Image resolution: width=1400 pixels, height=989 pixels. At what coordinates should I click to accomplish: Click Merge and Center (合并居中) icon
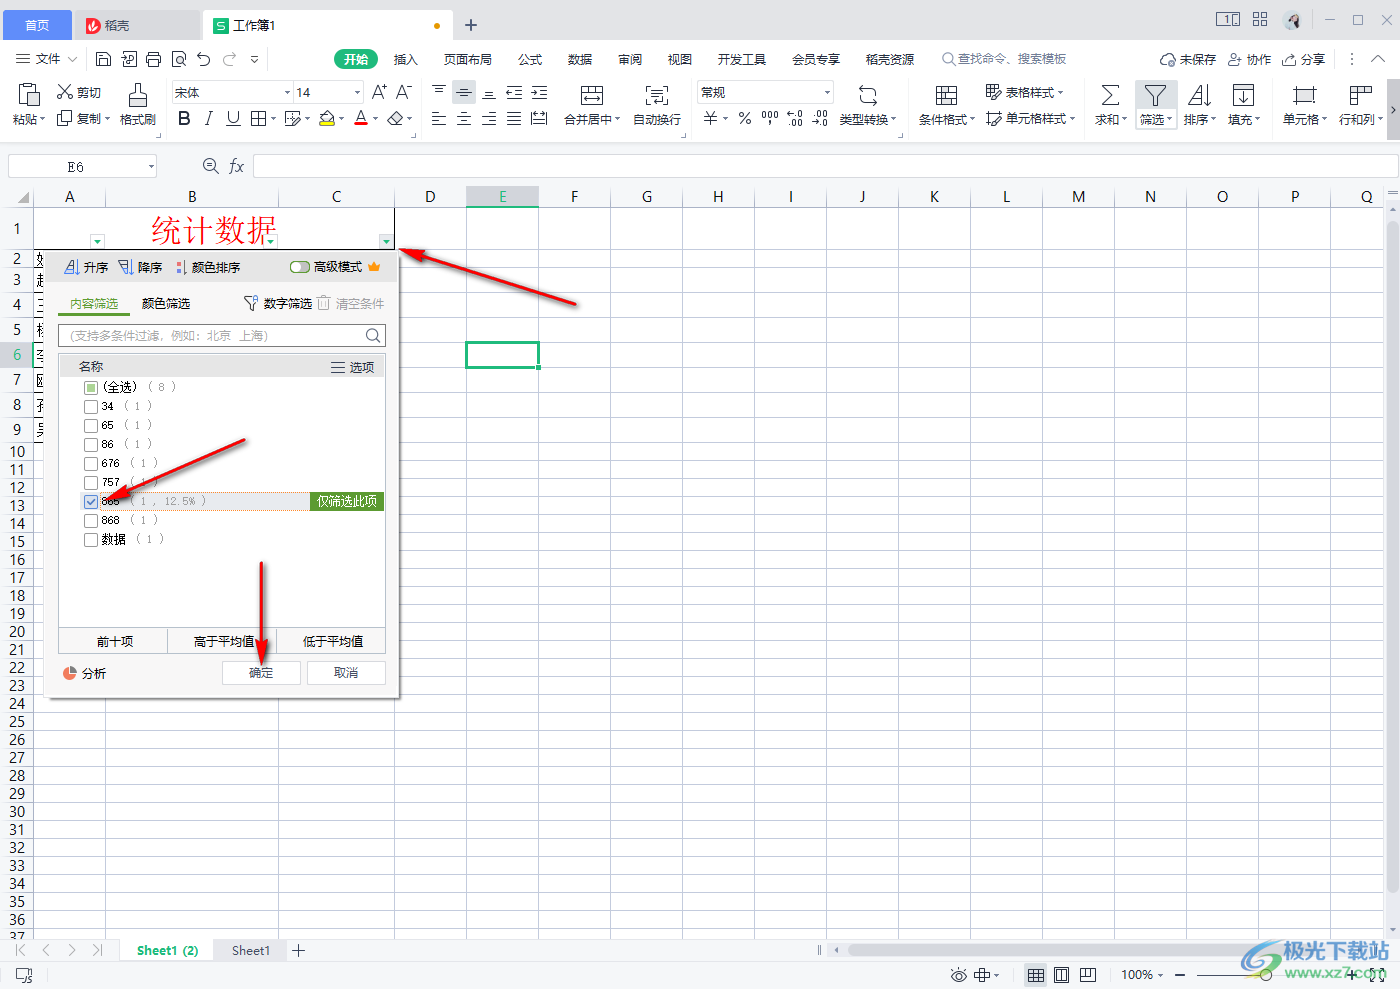pos(592,95)
